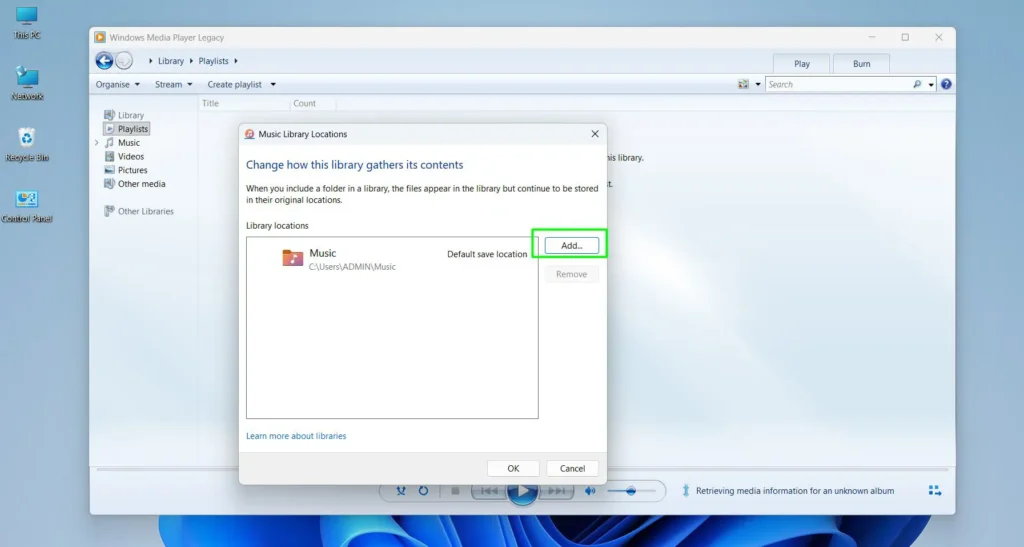This screenshot has height=547, width=1024.
Task: Click the arrow before Library breadcrumb
Action: (151, 61)
